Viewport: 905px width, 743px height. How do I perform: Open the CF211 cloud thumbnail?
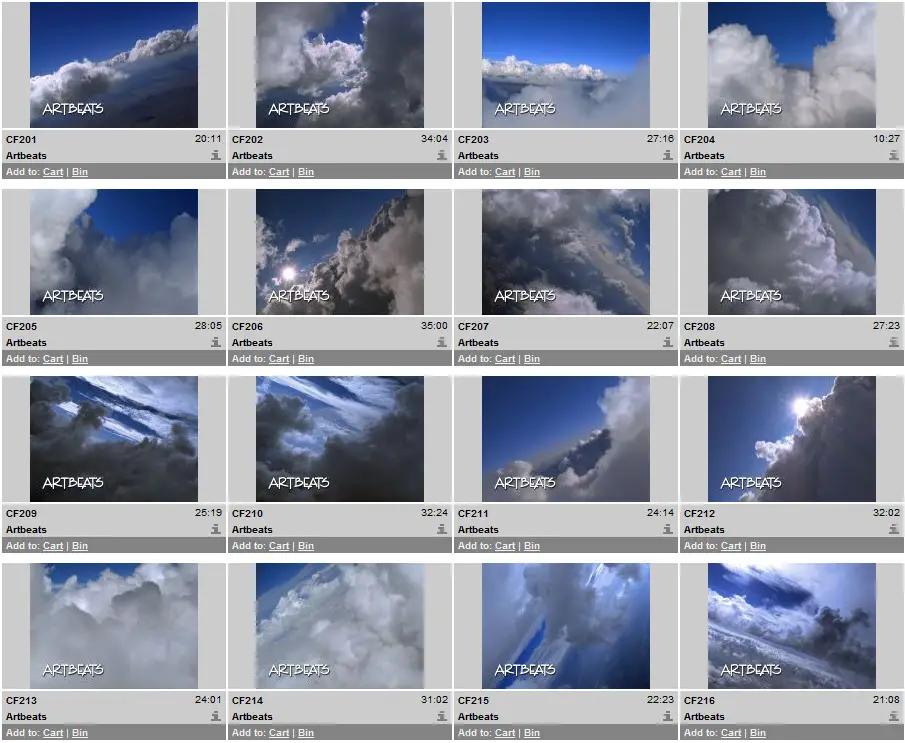pos(566,439)
